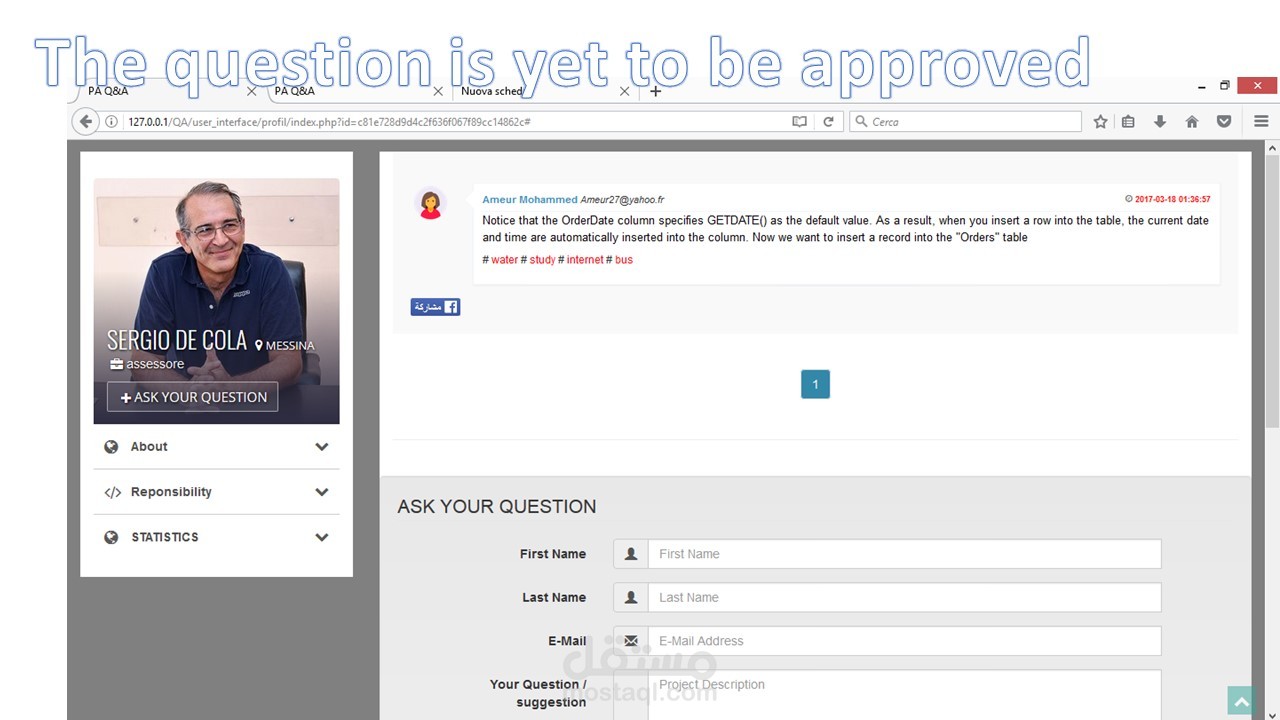Click the globe icon next to STATISTICS
Image resolution: width=1280 pixels, height=720 pixels.
point(111,537)
